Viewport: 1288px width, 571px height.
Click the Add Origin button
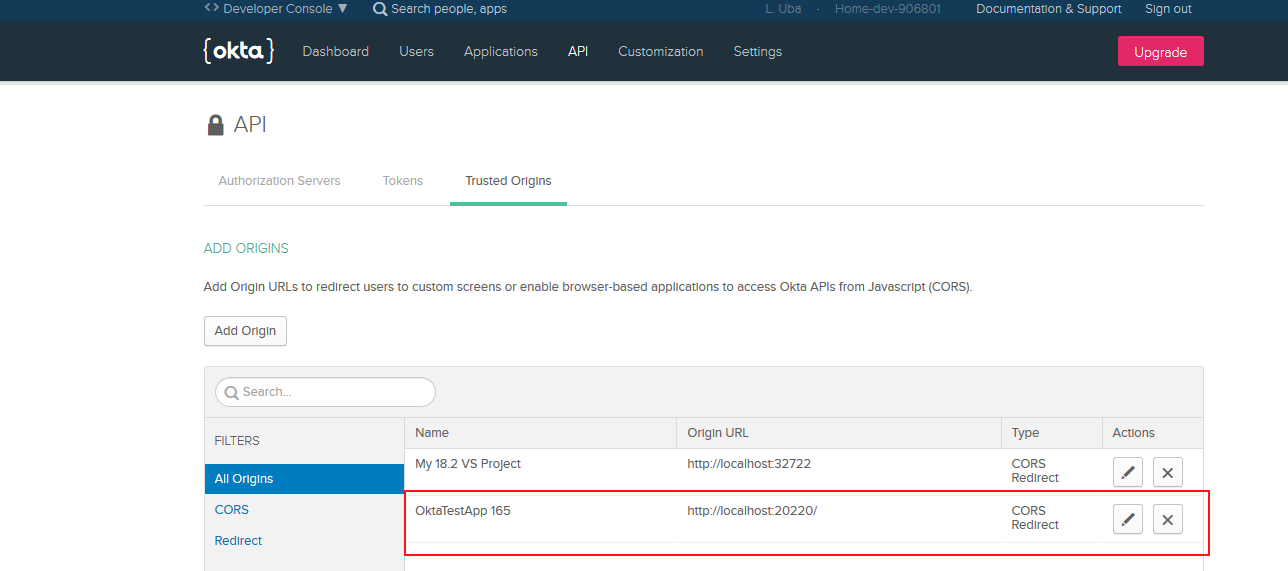pyautogui.click(x=245, y=331)
